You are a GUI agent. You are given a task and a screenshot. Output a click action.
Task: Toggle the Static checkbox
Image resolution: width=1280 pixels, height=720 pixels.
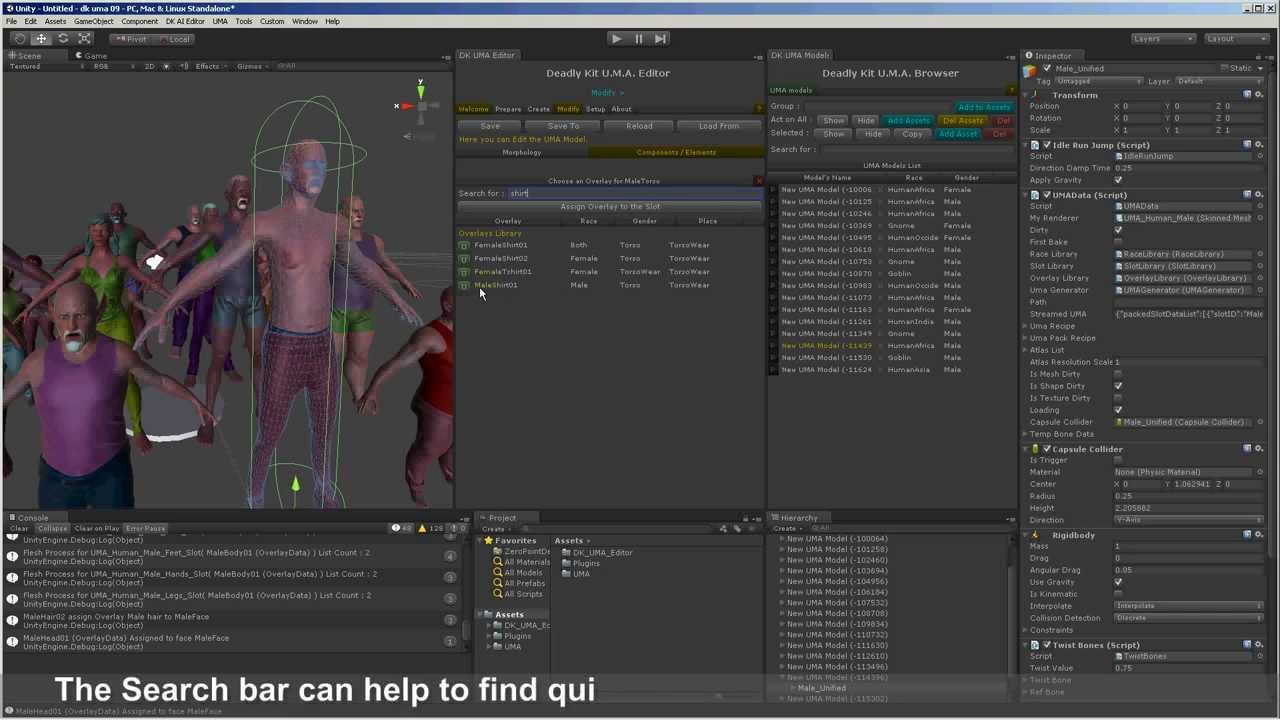click(1224, 68)
